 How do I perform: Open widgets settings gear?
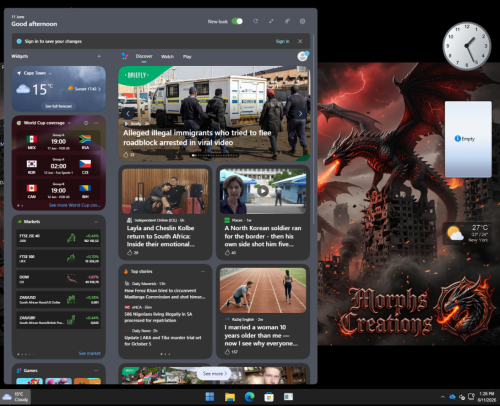(x=302, y=21)
